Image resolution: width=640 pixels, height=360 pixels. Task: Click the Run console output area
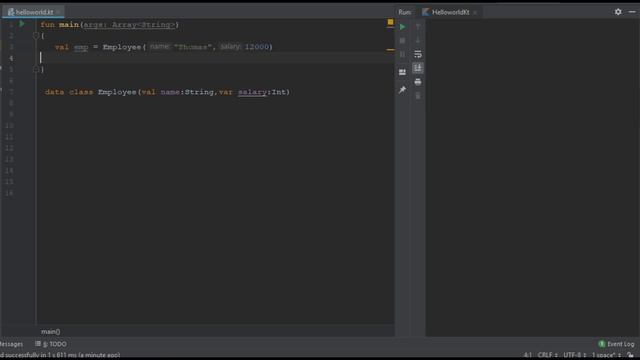tap(532, 178)
